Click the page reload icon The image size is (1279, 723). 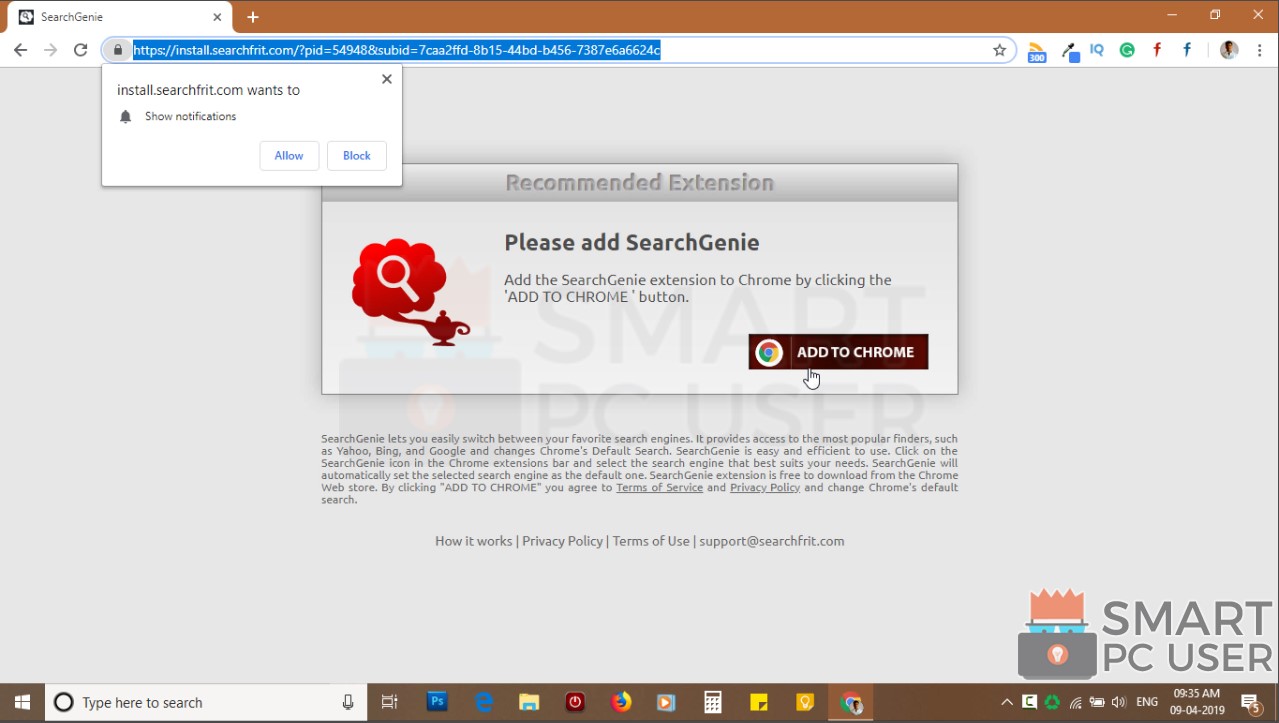point(81,49)
